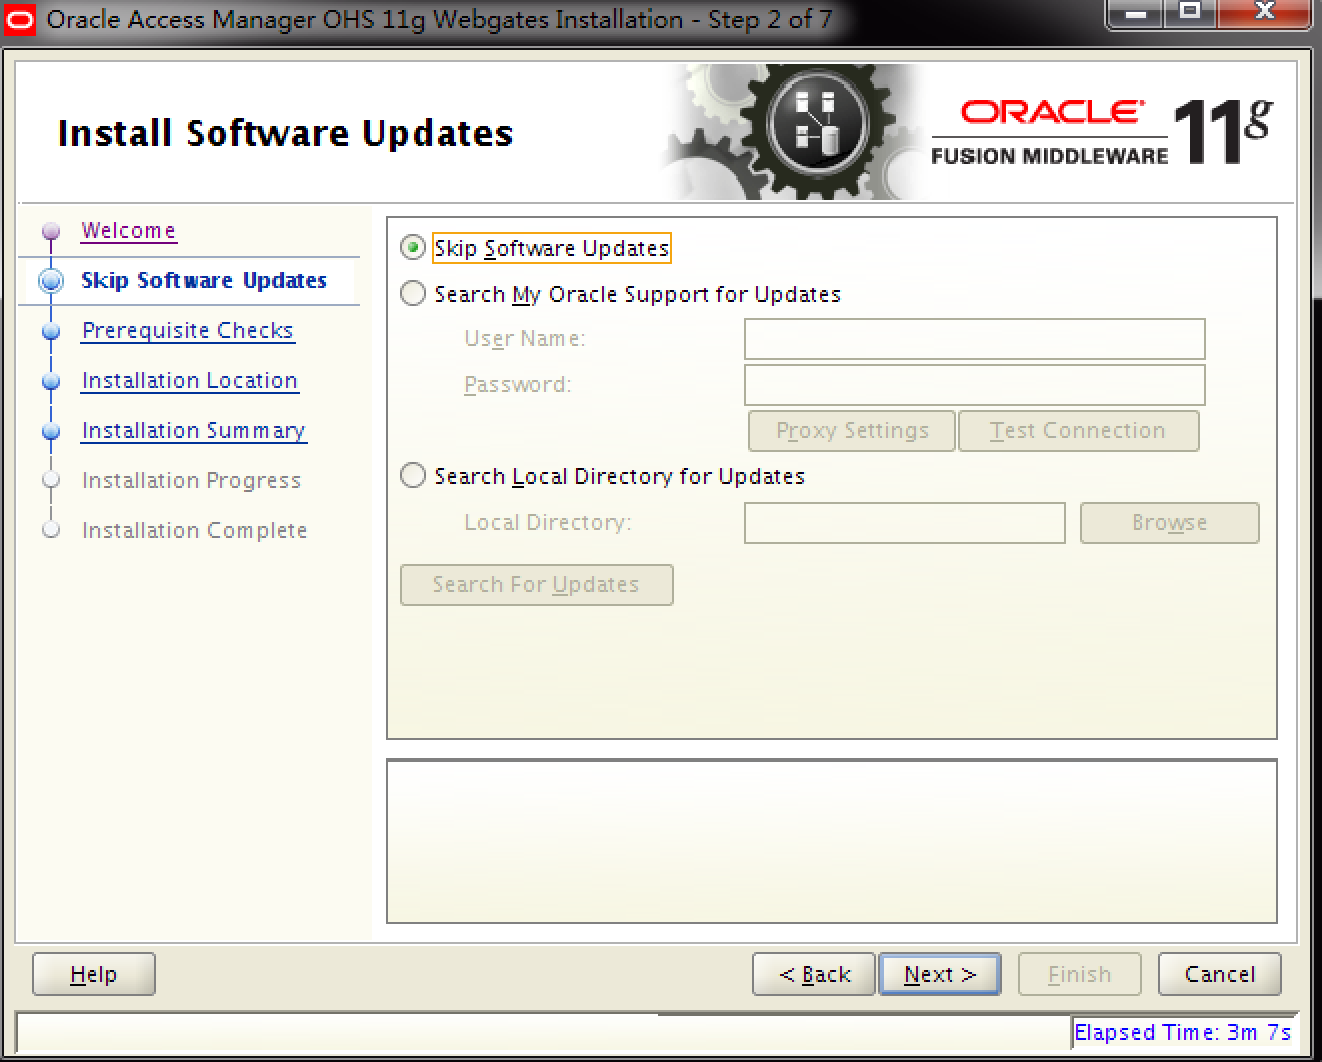Click the current step indicator bullet
This screenshot has width=1322, height=1062.
[51, 281]
